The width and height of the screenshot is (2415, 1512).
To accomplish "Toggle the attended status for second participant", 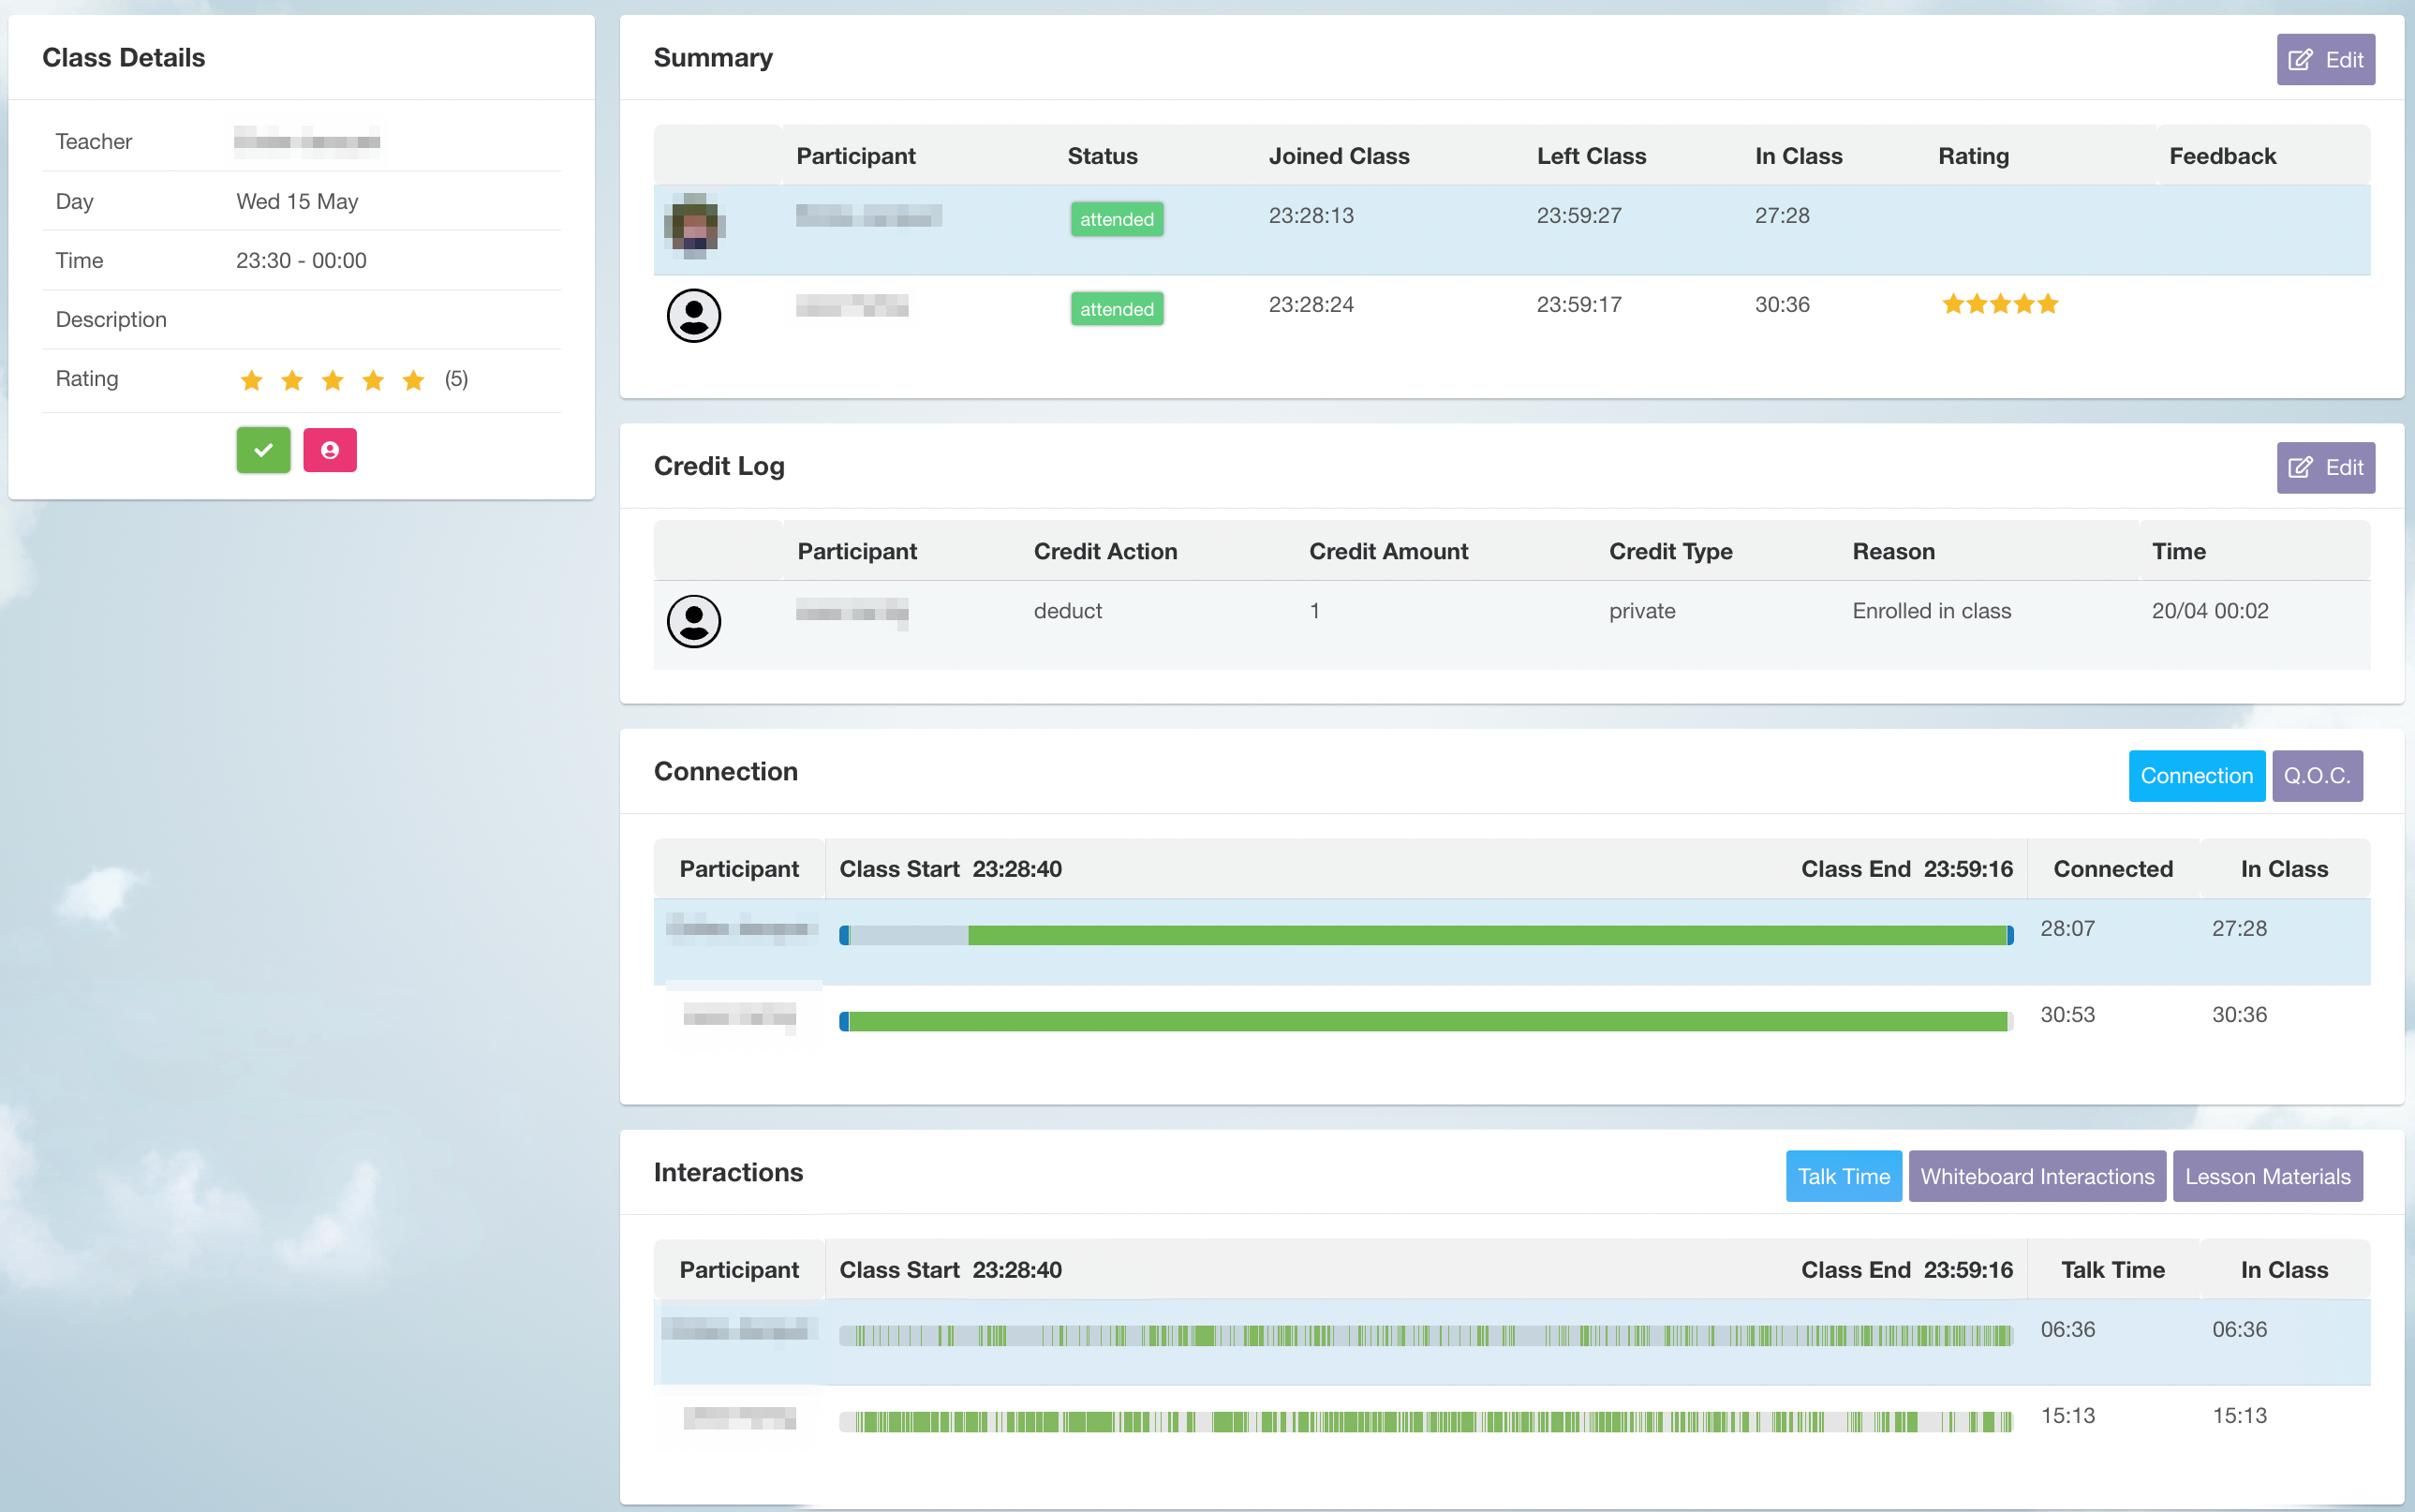I will click(1115, 308).
